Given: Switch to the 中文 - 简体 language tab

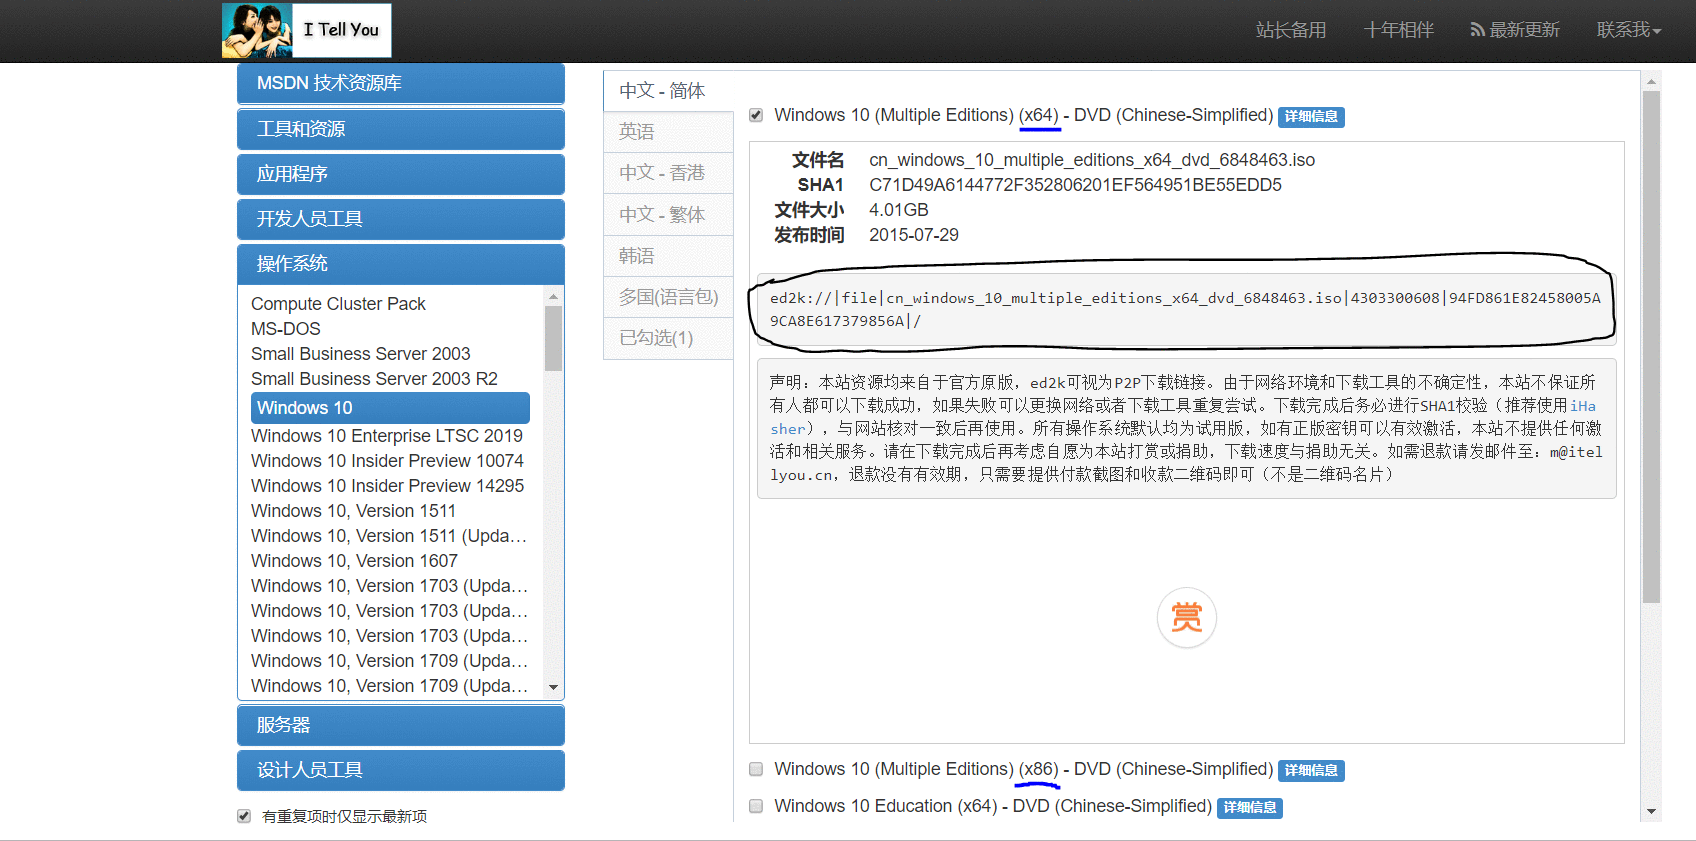Looking at the screenshot, I should point(668,91).
